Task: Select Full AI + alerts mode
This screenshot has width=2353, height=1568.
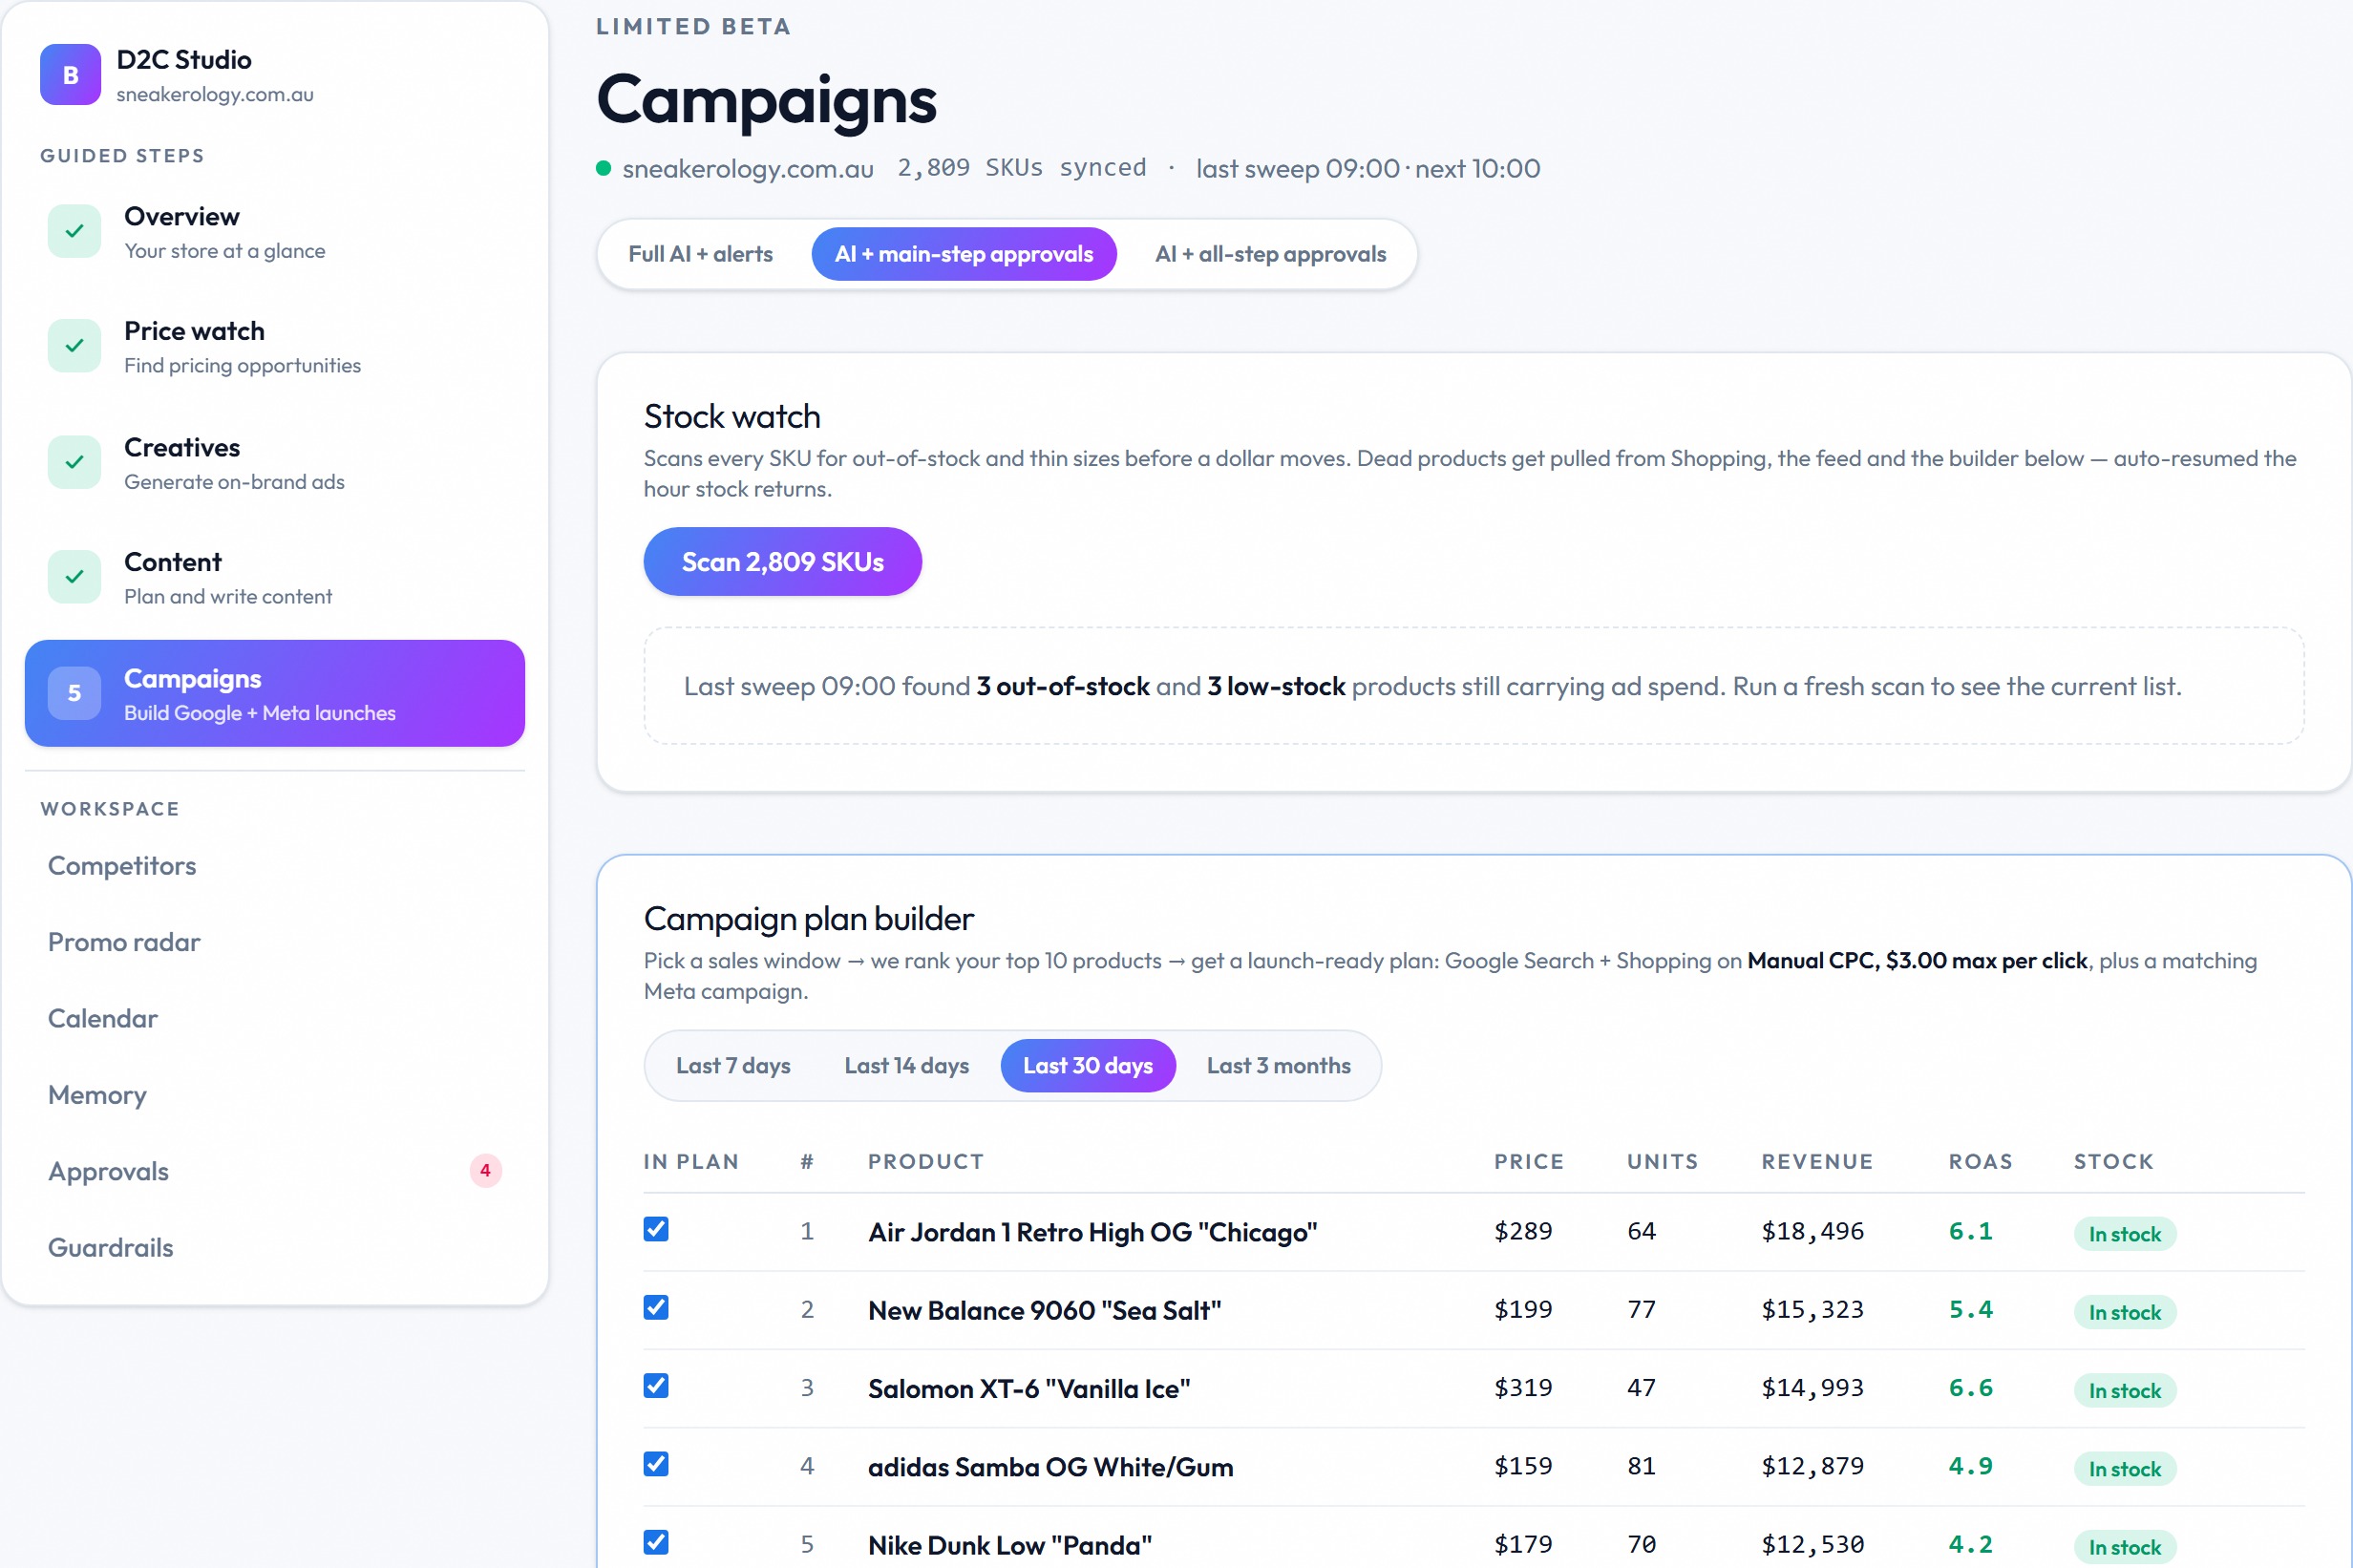Action: (700, 254)
